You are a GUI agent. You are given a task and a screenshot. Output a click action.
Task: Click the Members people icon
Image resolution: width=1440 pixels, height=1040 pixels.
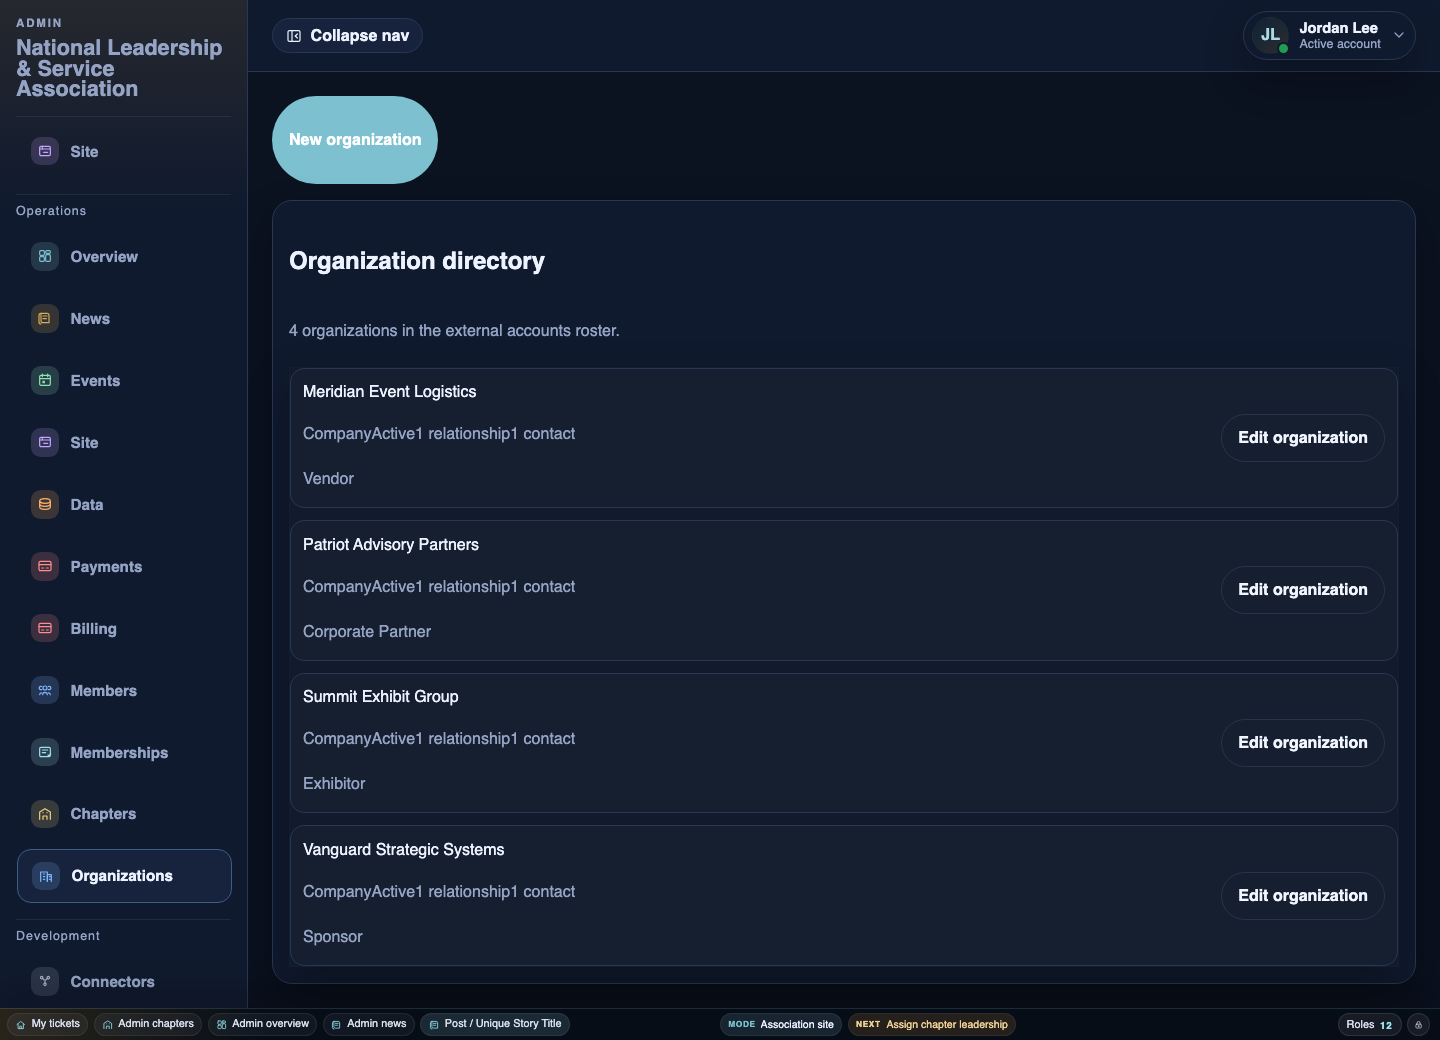click(x=45, y=691)
